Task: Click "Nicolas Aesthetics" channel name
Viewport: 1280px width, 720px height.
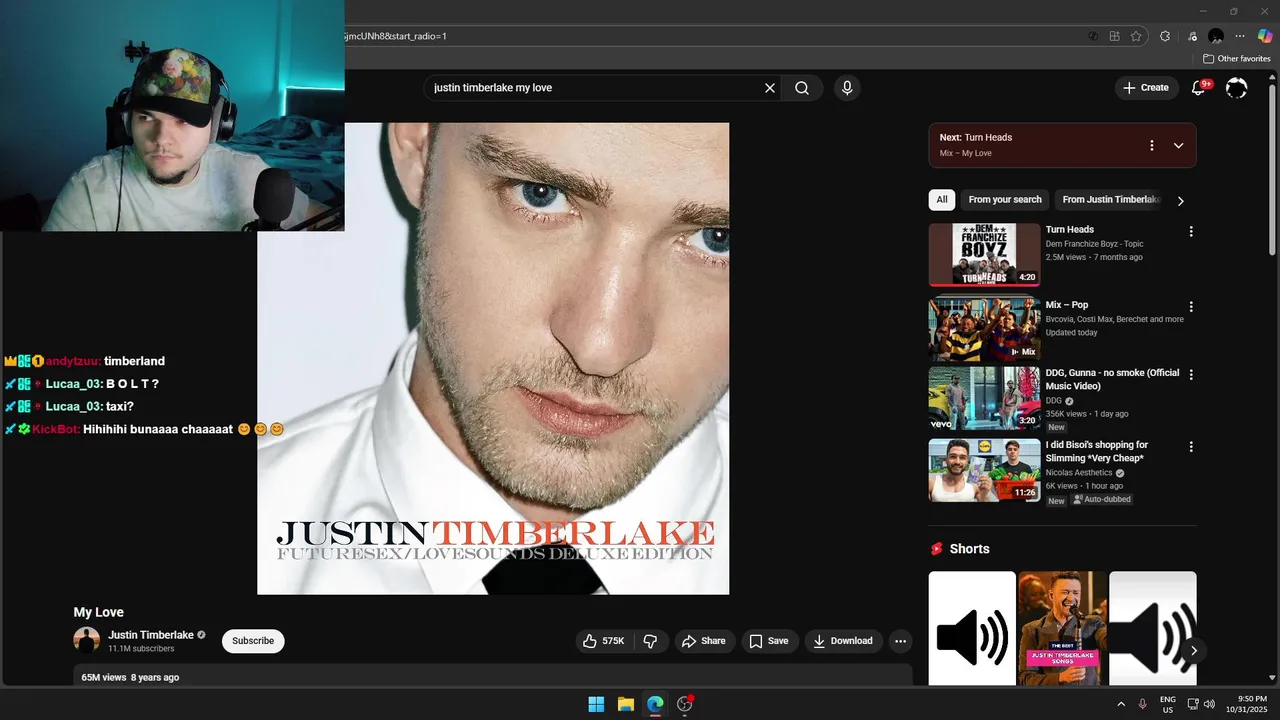Action: (x=1079, y=473)
